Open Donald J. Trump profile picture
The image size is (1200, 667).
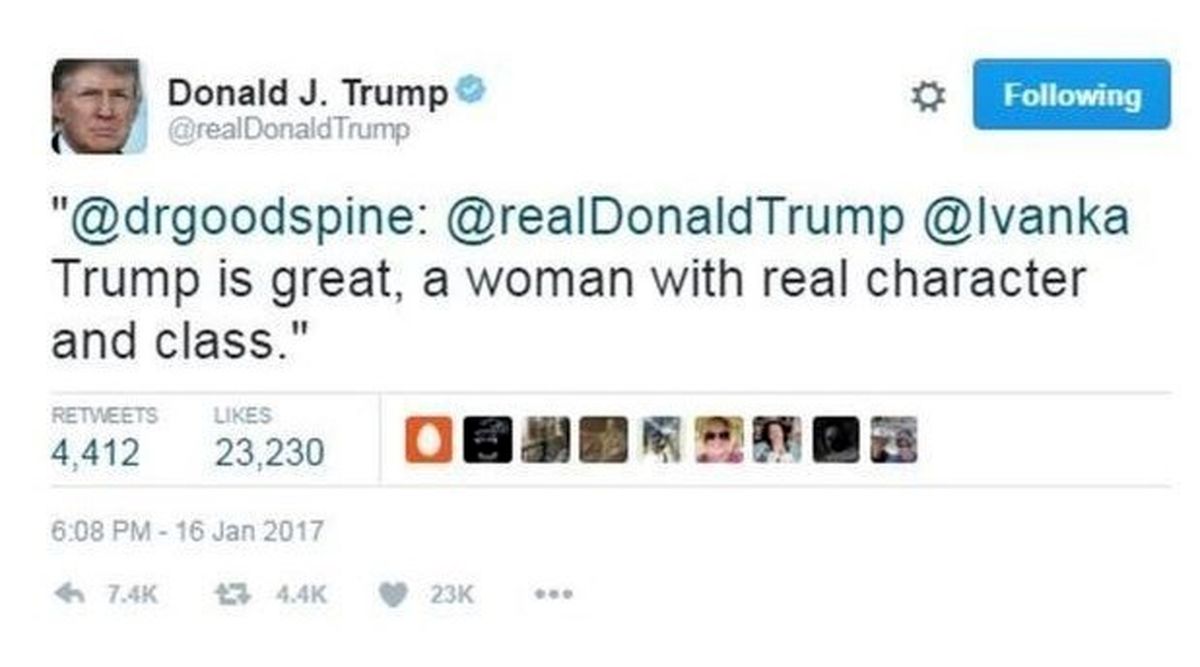(99, 106)
